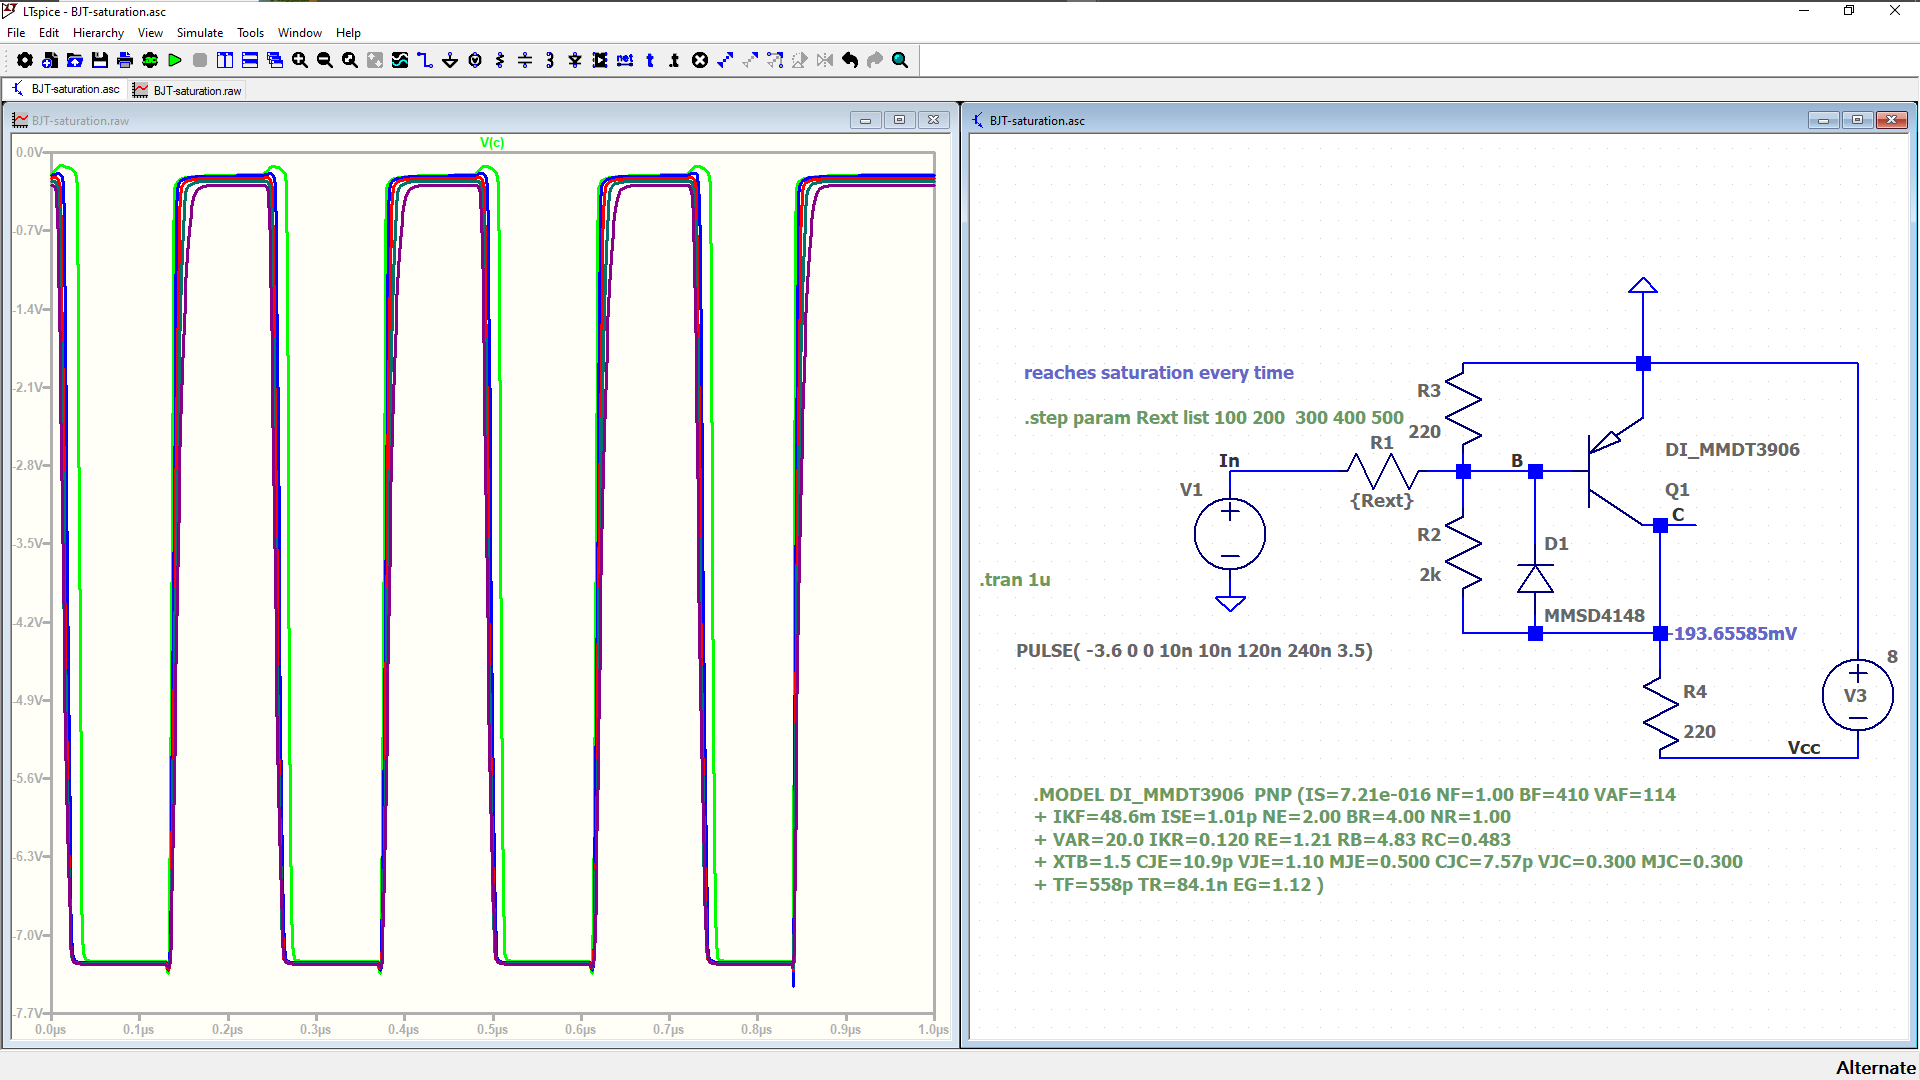
Task: Click the V1 voltage source symbol
Action: [x=1230, y=535]
